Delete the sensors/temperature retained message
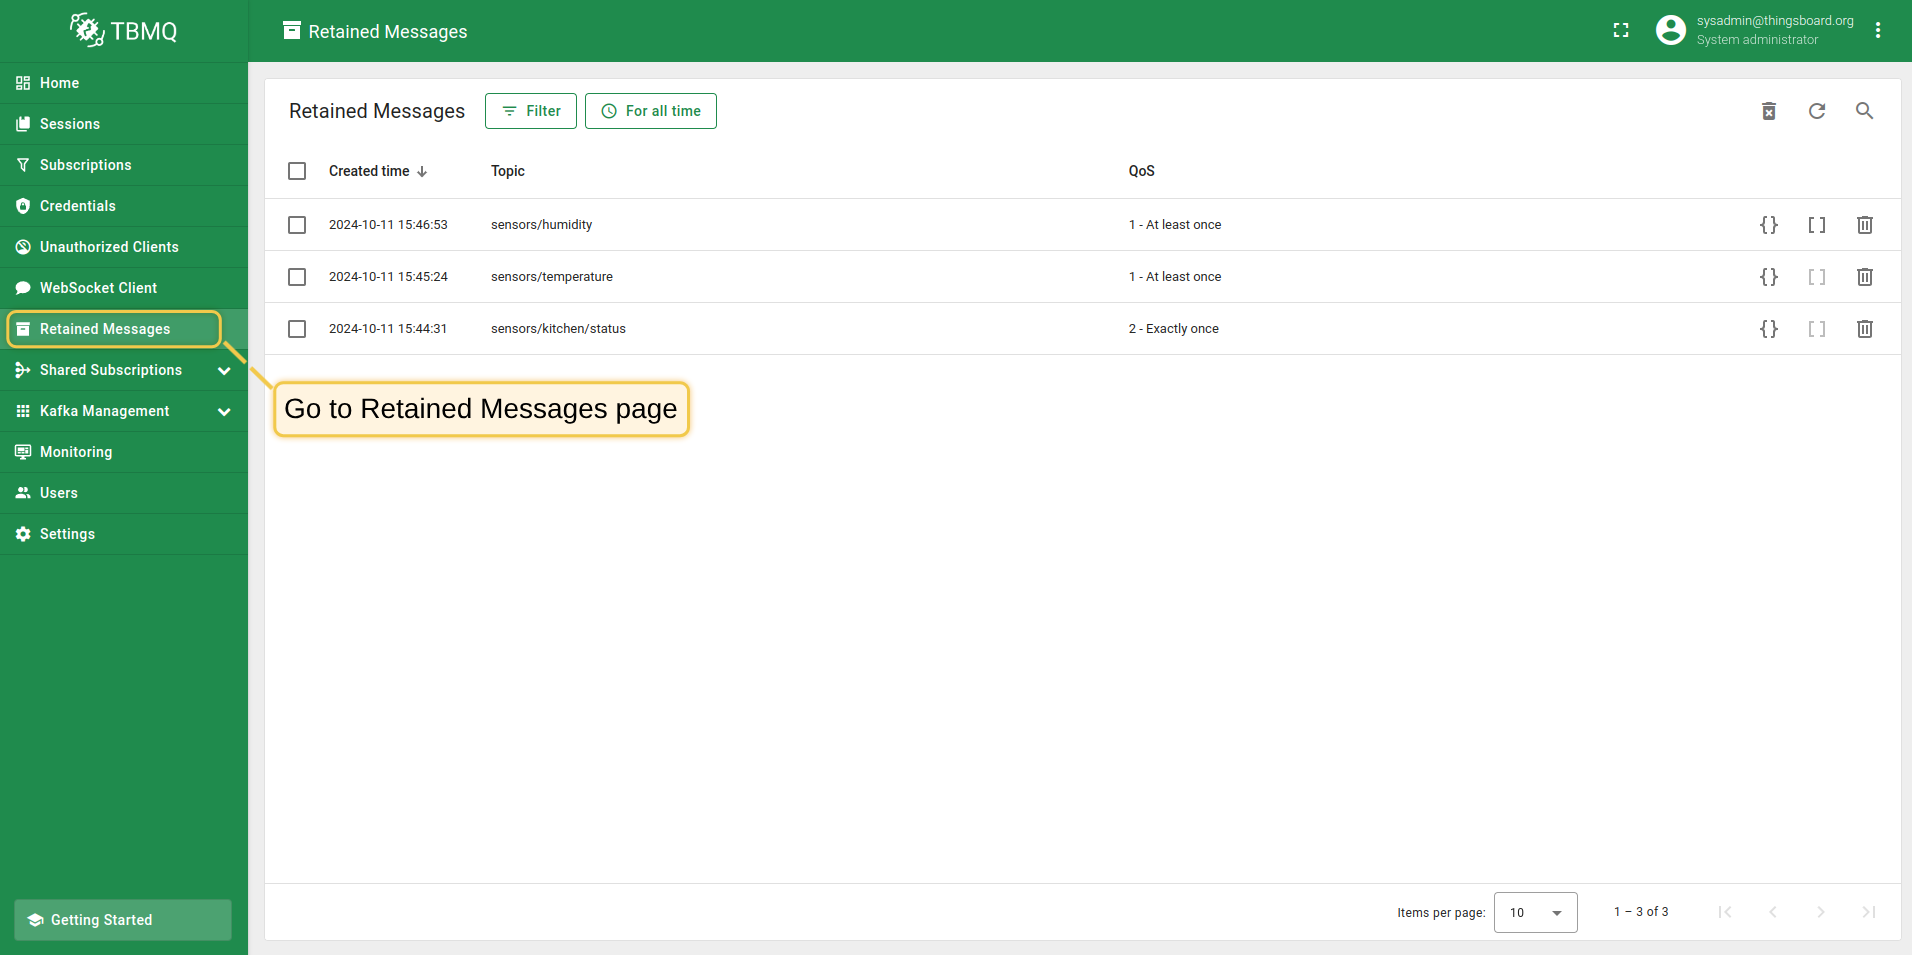 pyautogui.click(x=1864, y=276)
